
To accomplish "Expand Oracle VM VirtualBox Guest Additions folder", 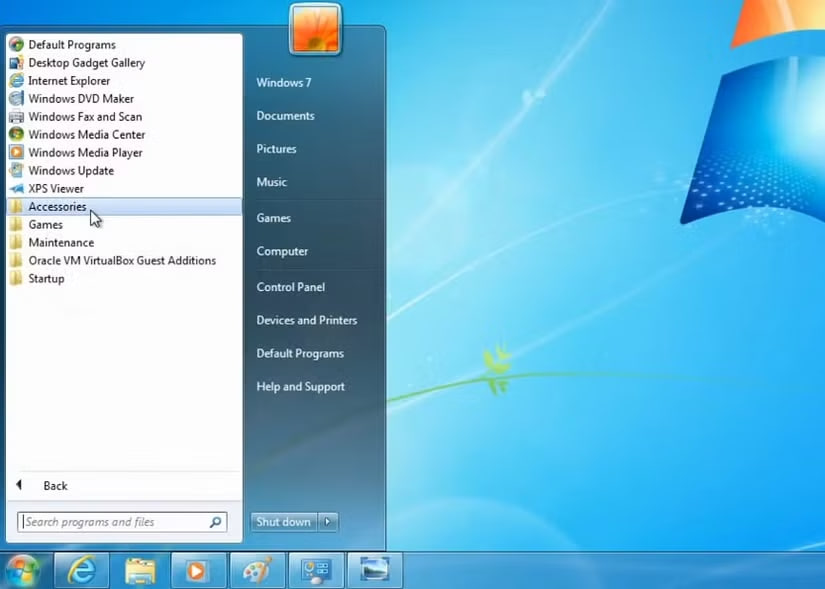I will 124,260.
